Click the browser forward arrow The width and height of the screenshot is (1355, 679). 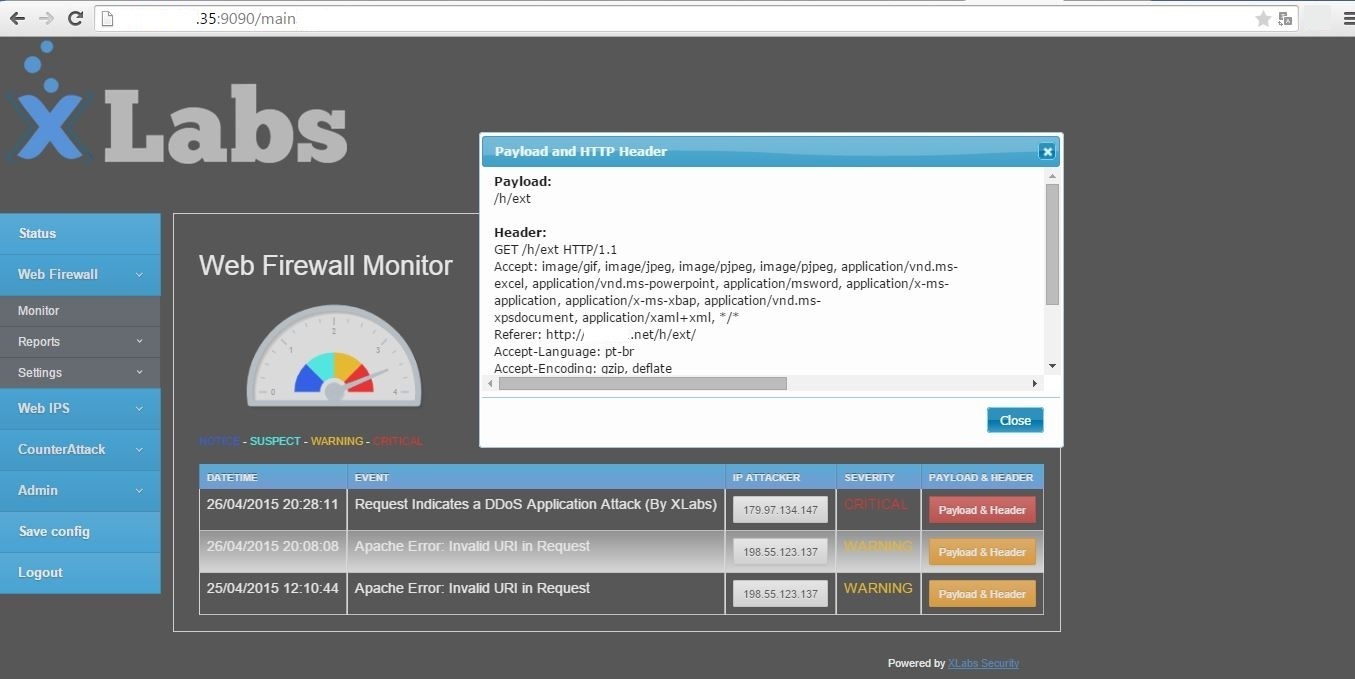[46, 18]
